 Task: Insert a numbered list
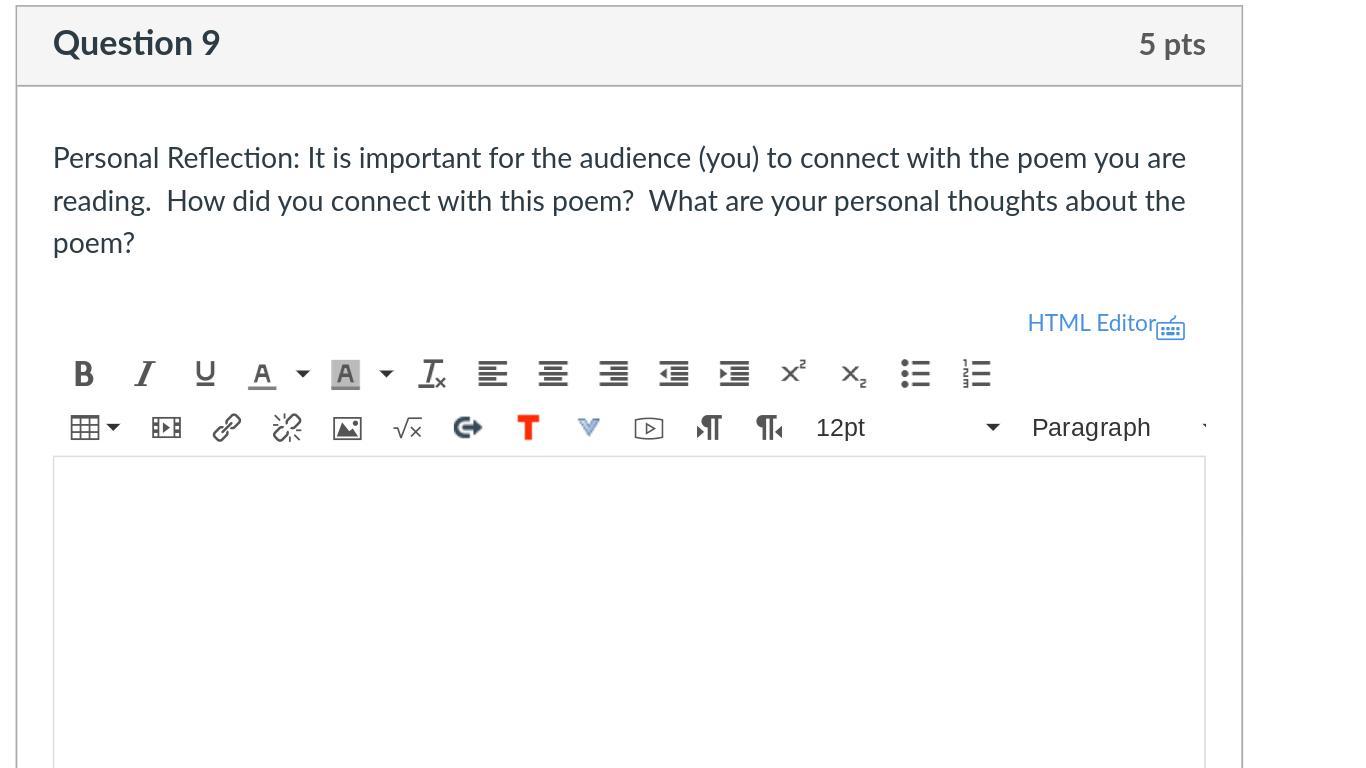click(x=976, y=374)
